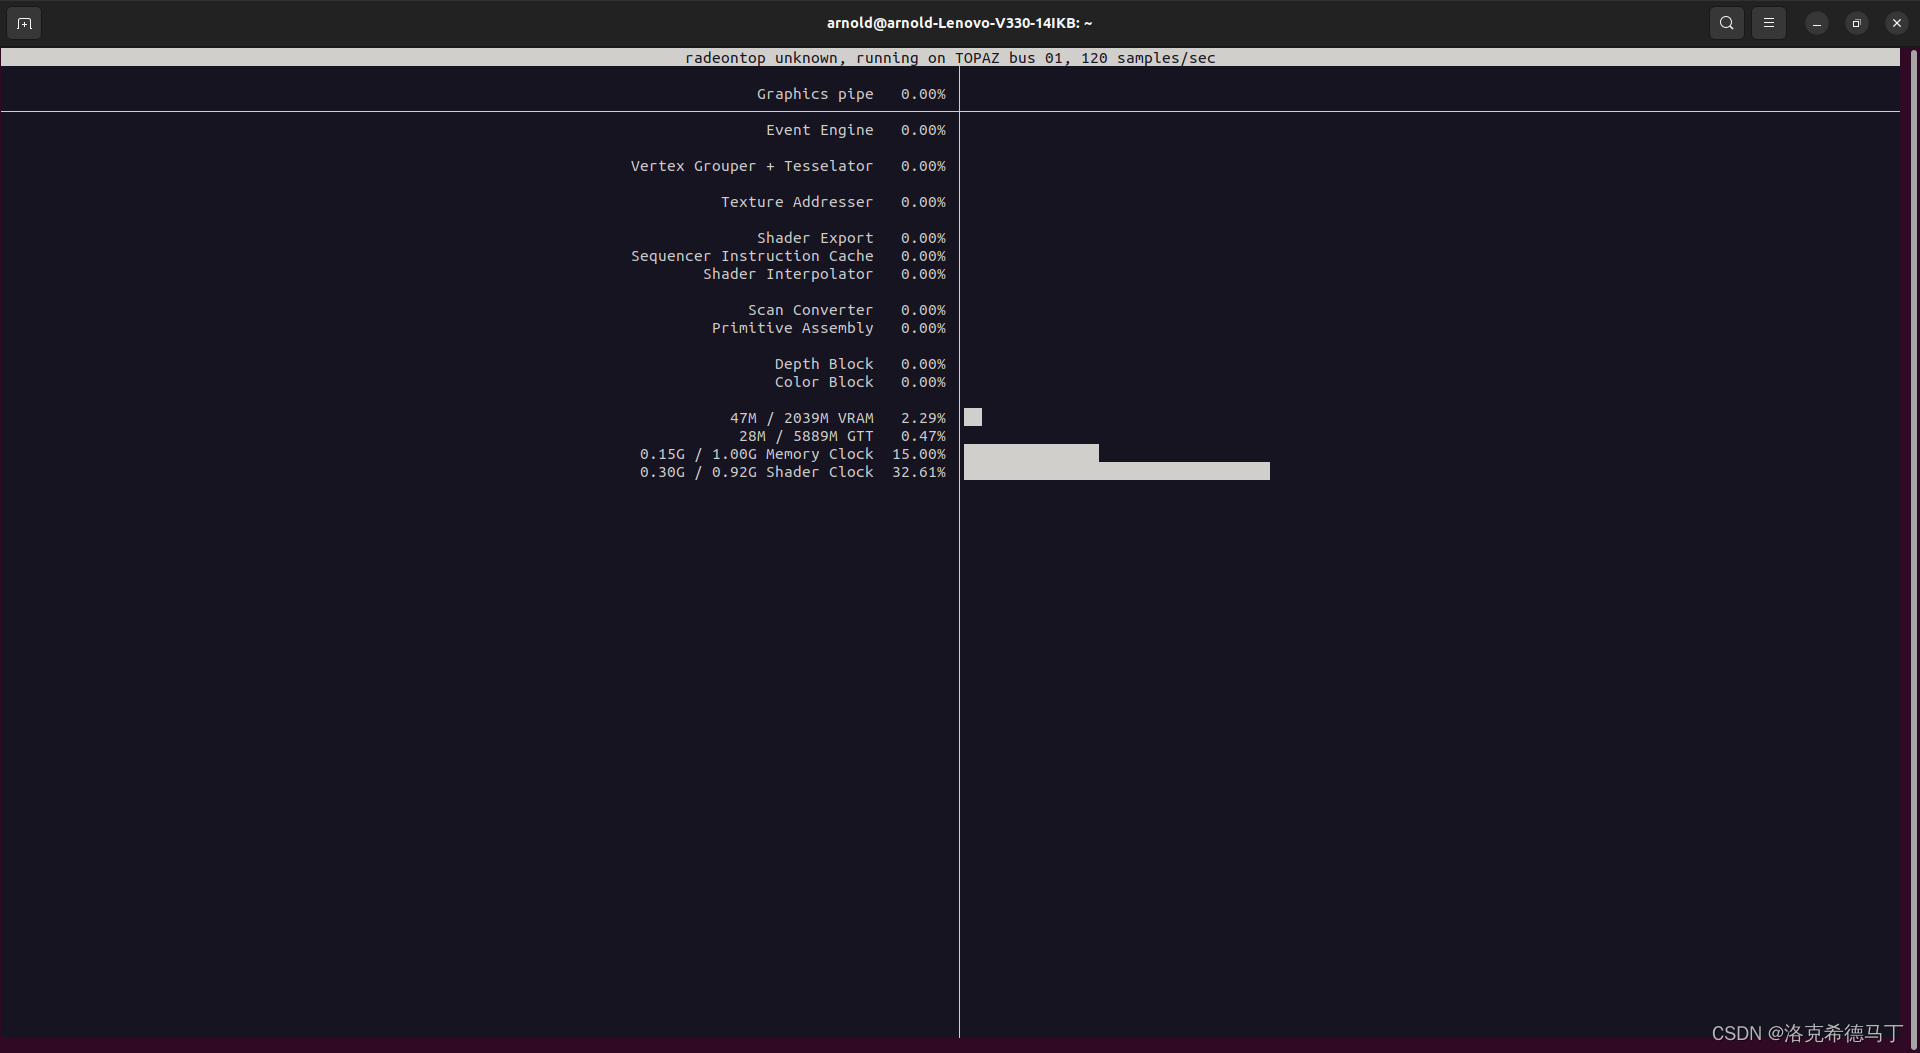Open the terminal search tool
Screen dimensions: 1920x1053
1727,23
